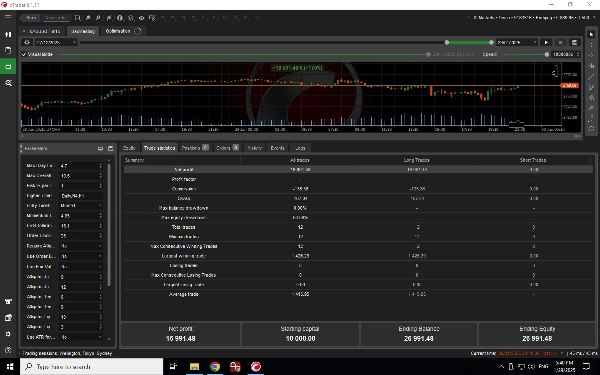Image resolution: width=600 pixels, height=375 pixels.
Task: Switch to the Optimization tab
Action: (x=123, y=31)
